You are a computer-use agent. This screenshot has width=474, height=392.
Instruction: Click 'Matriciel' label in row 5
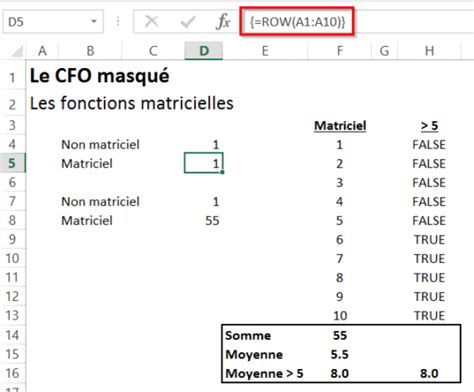pos(87,164)
